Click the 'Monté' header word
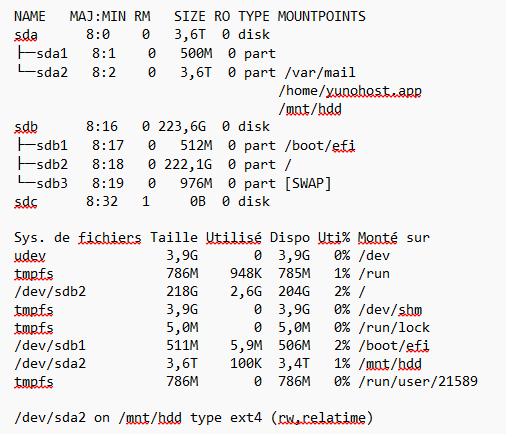The height and width of the screenshot is (434, 506). click(377, 237)
